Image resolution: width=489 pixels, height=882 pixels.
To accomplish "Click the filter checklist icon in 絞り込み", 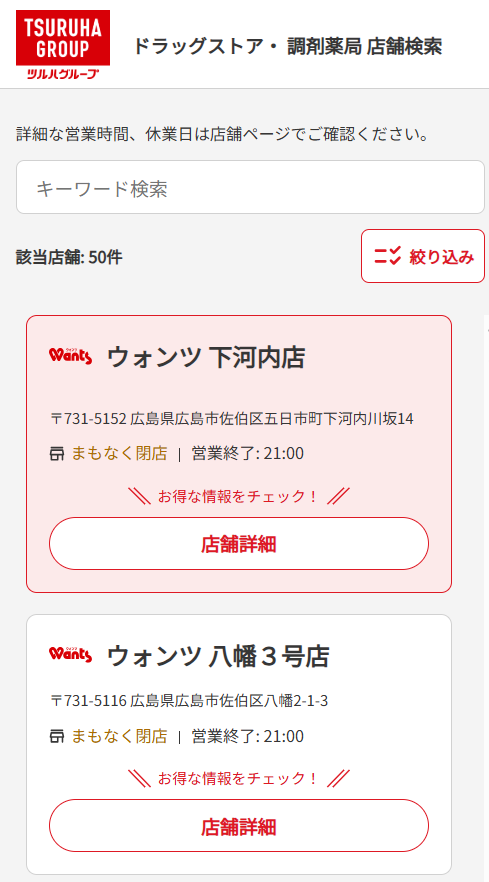I will pyautogui.click(x=387, y=256).
